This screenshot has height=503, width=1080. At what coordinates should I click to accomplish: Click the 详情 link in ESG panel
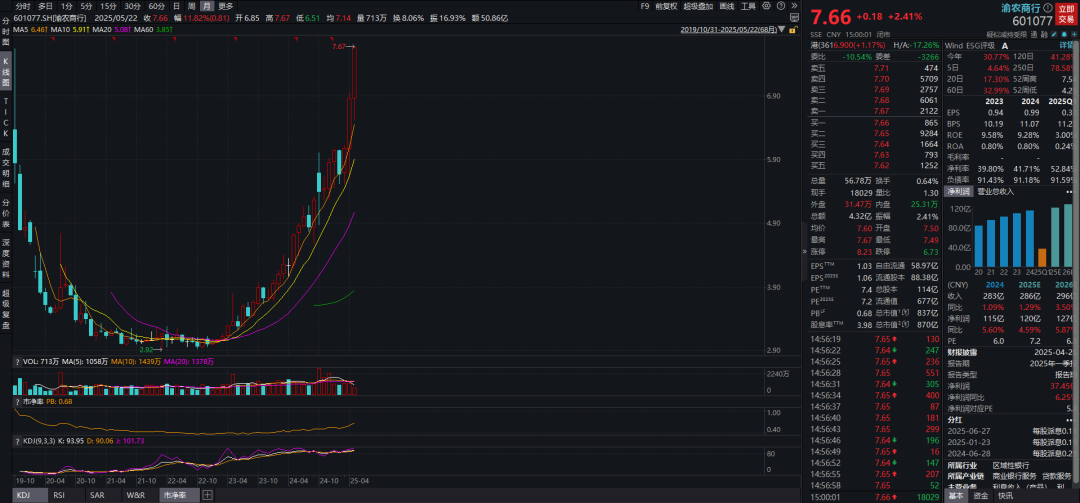[1067, 44]
